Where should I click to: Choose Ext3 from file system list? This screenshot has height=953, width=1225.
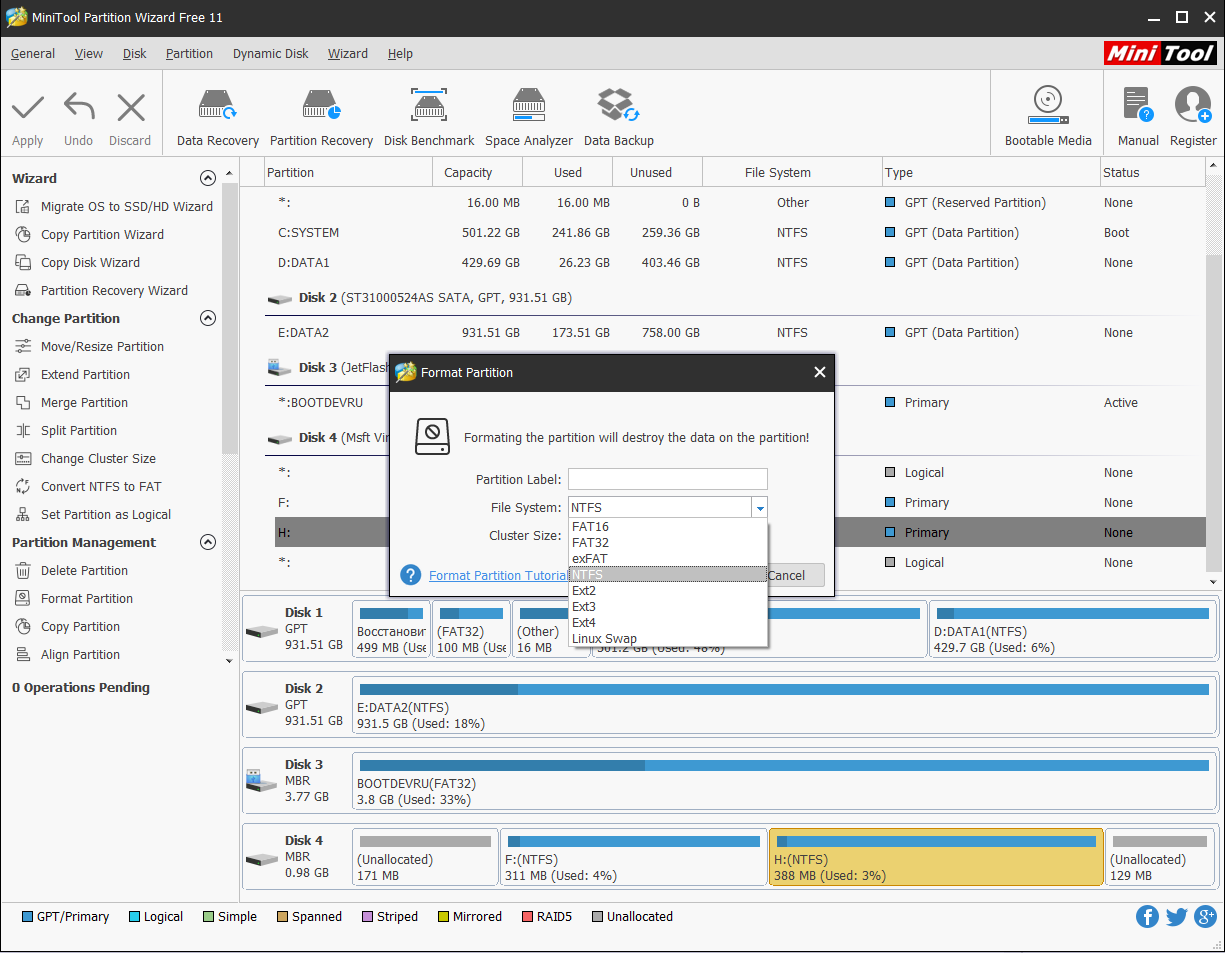(668, 607)
